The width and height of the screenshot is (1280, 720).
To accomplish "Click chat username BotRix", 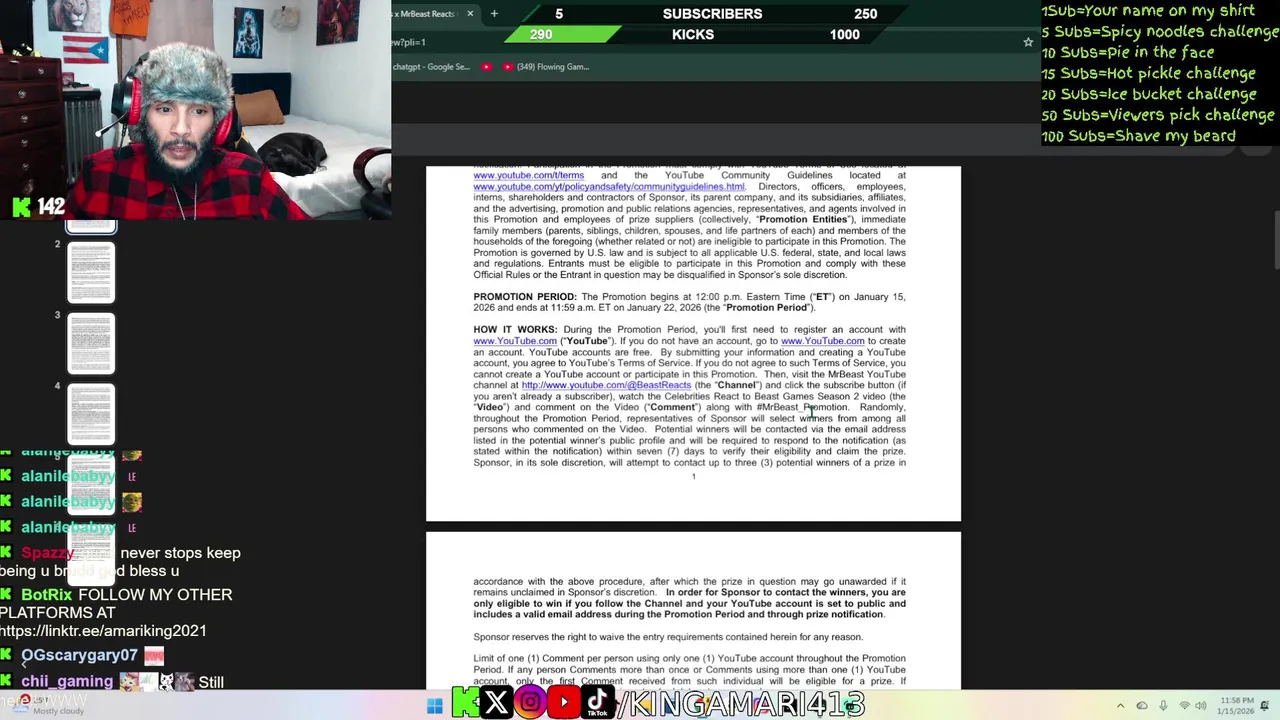I will [x=47, y=595].
